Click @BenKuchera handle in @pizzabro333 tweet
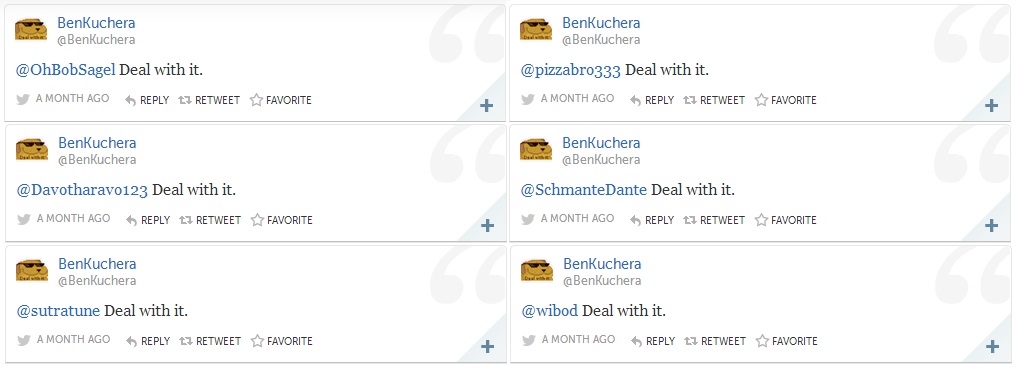This screenshot has height=369, width=1016. [x=601, y=40]
